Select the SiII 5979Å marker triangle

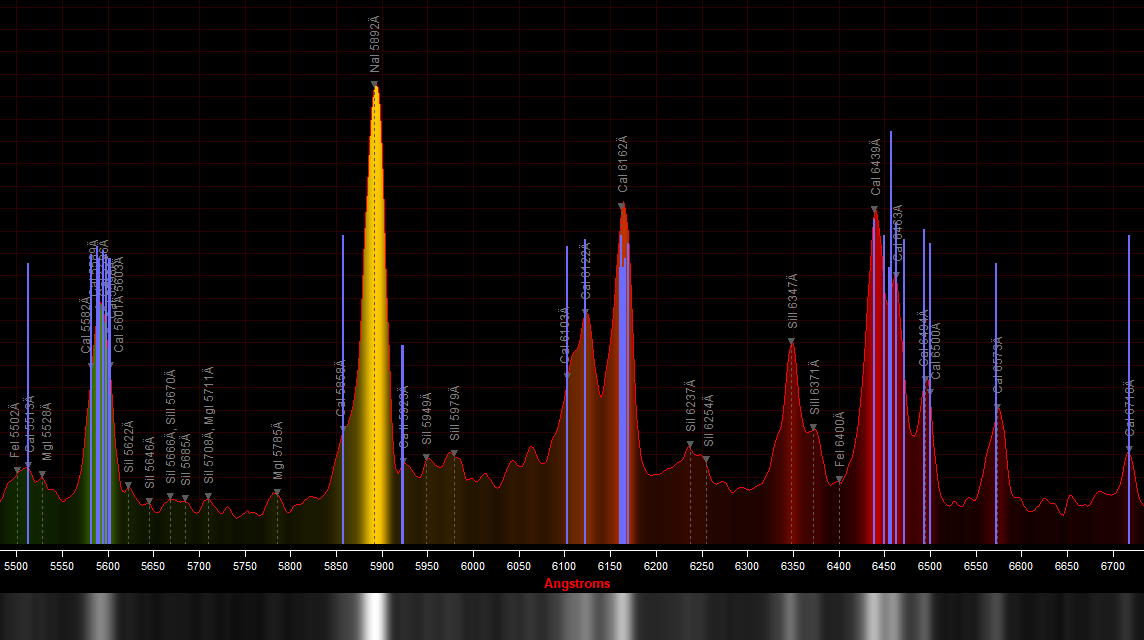[454, 454]
